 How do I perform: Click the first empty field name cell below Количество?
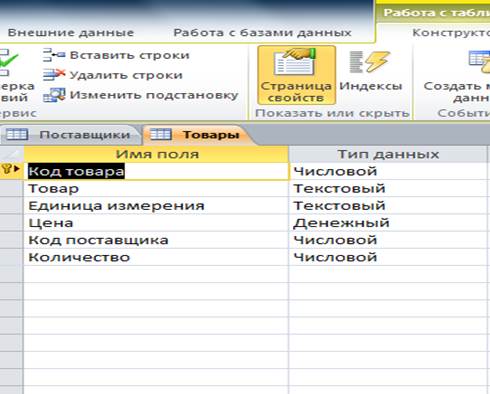[156, 274]
